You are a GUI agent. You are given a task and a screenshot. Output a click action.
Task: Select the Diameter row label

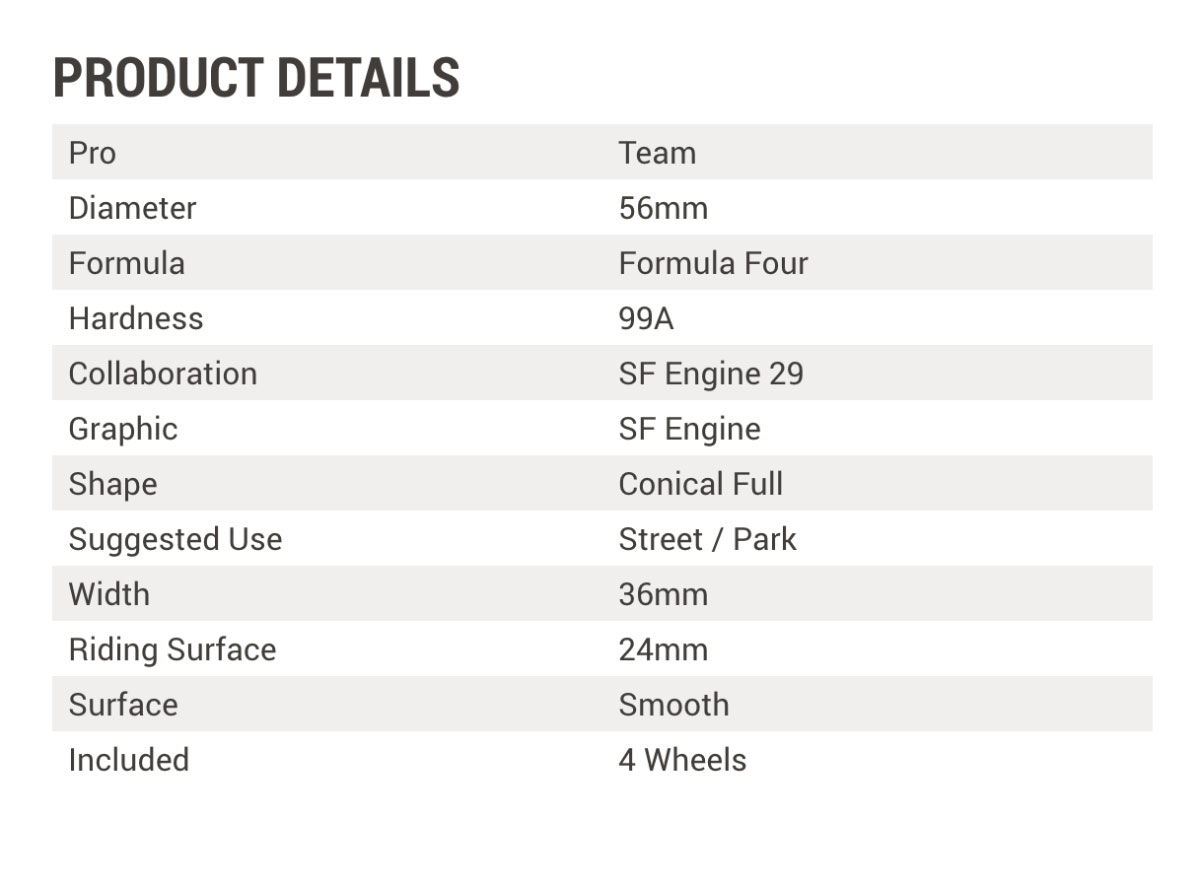132,208
